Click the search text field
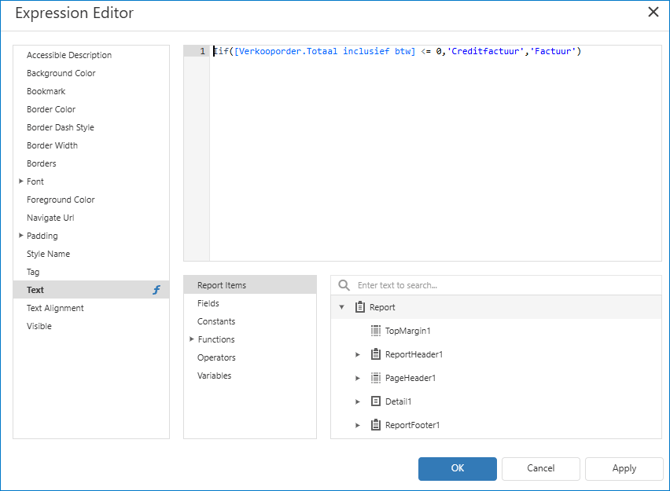Image resolution: width=670 pixels, height=491 pixels. [506, 285]
